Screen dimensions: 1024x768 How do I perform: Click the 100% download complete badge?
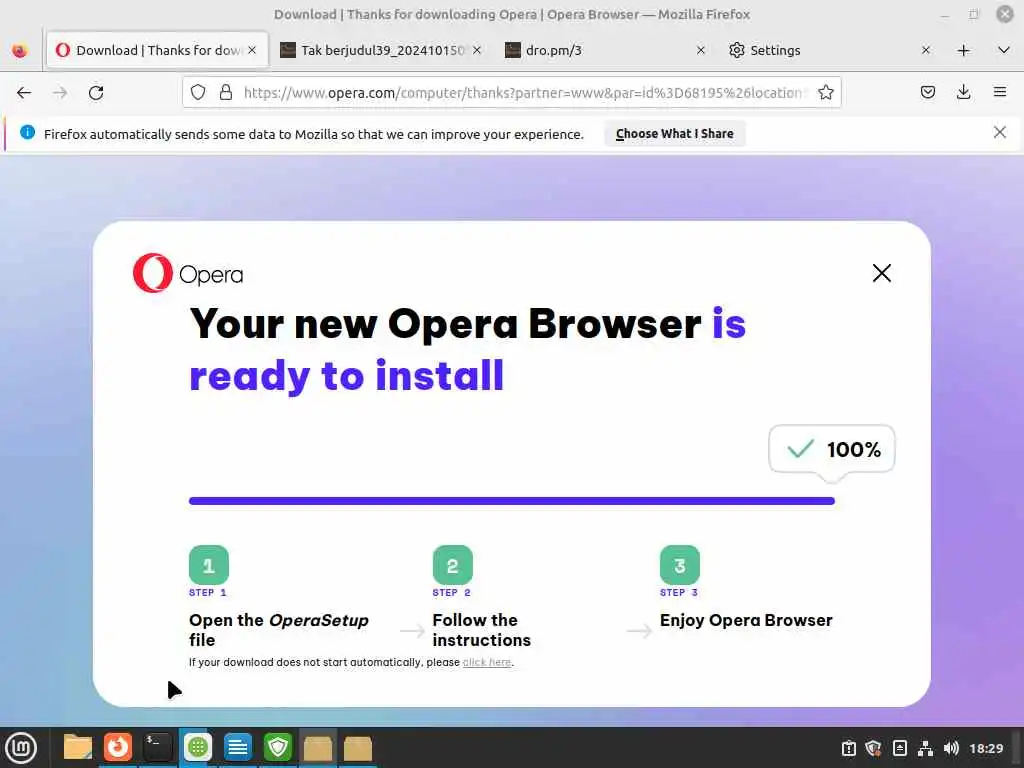point(832,449)
